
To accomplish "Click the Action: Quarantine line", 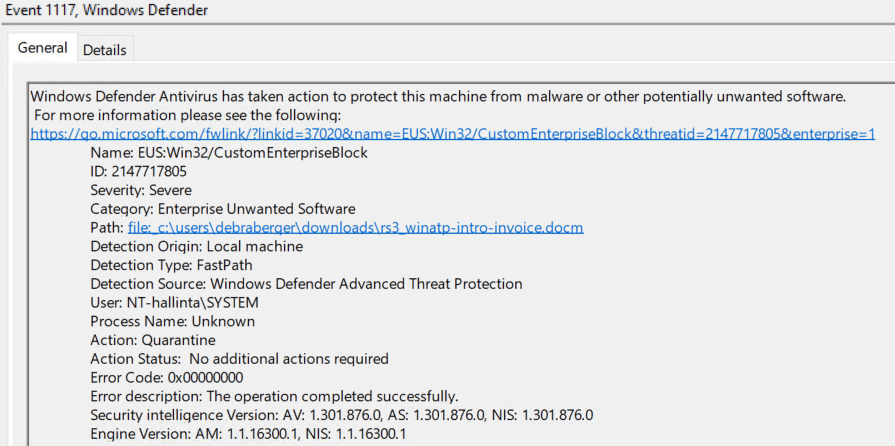I will point(152,340).
